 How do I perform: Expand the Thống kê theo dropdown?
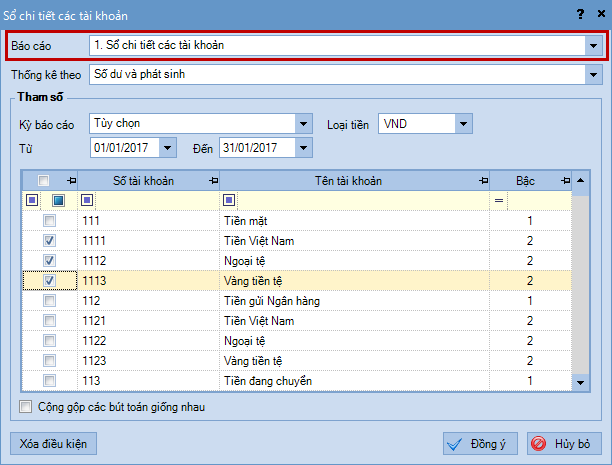pos(593,75)
